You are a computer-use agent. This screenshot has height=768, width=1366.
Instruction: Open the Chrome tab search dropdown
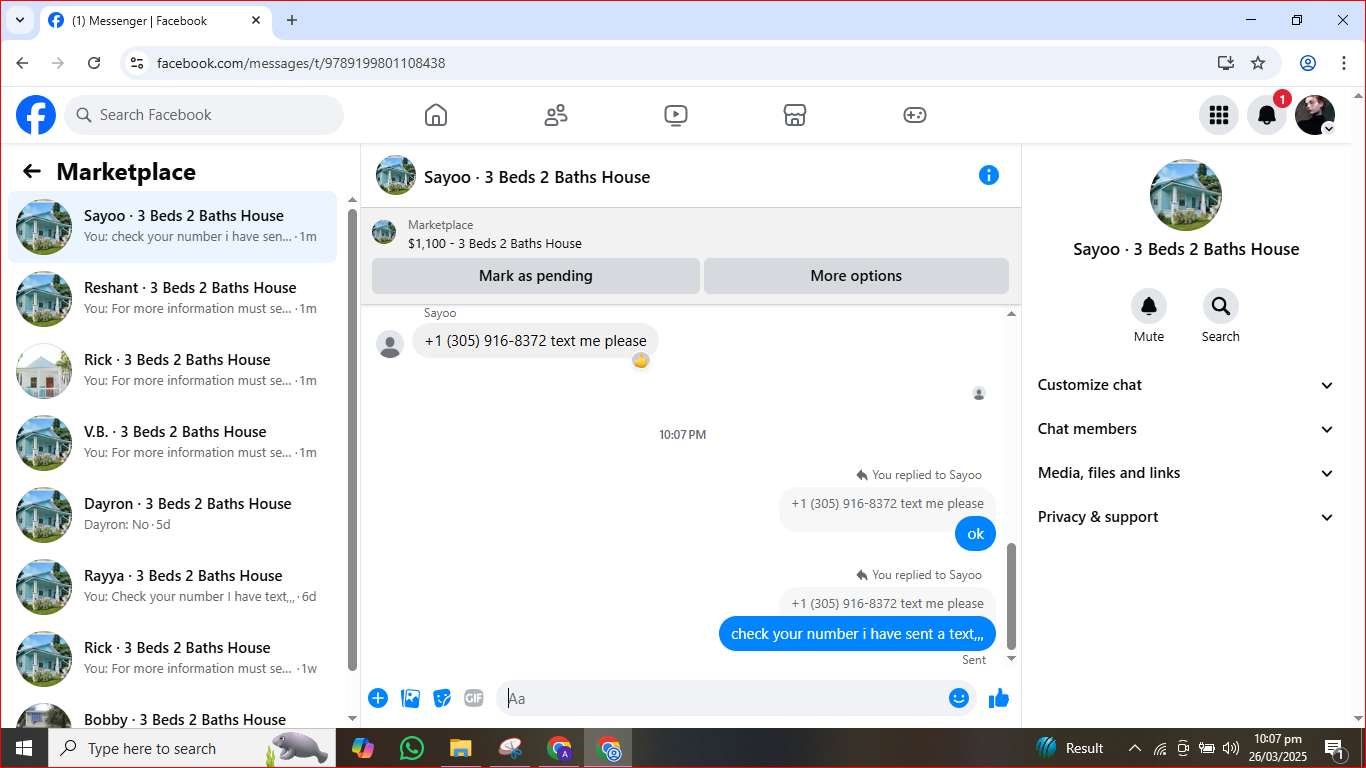[19, 20]
